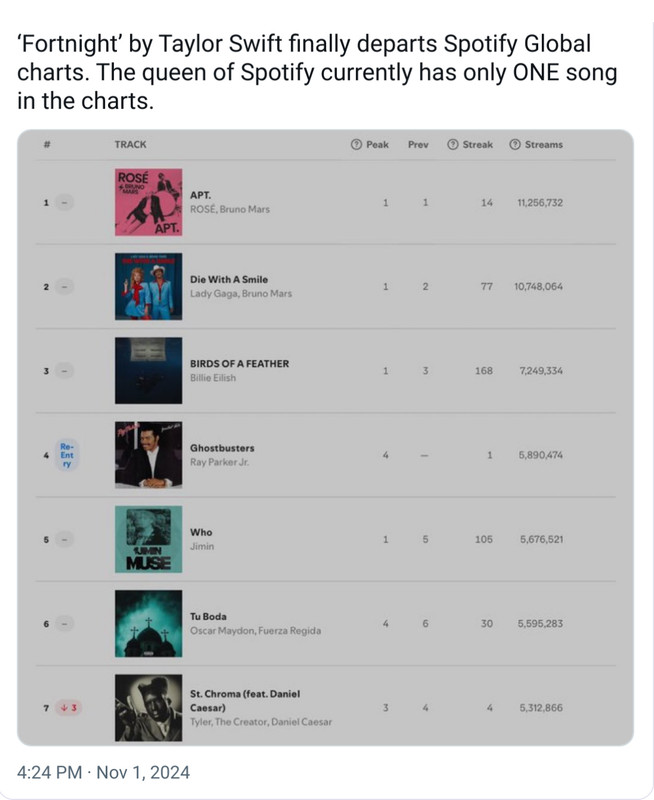Viewport: 654px width, 800px height.
Task: Click the red down-3 indicator for St. Chroma
Action: pyautogui.click(x=69, y=708)
